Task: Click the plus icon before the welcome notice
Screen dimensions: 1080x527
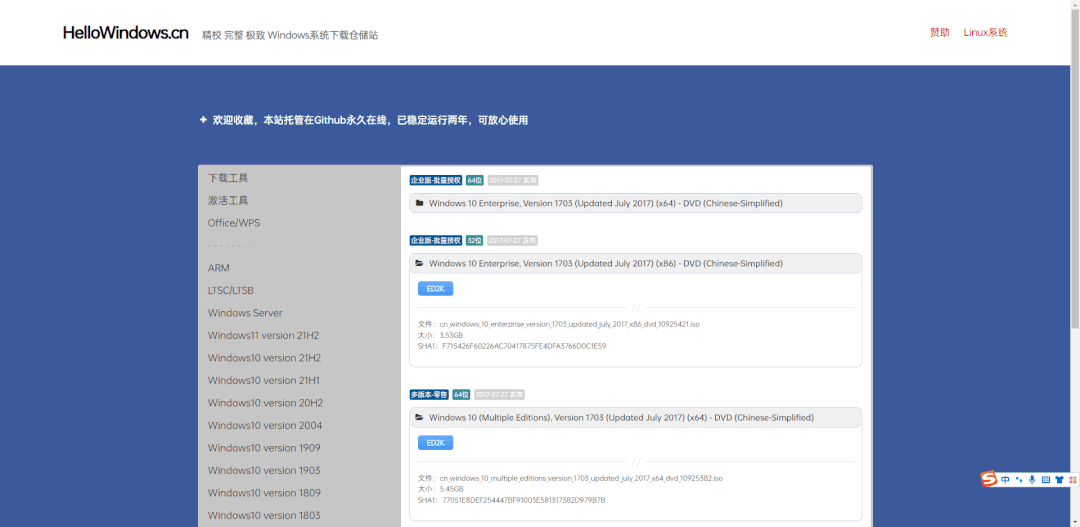Action: pyautogui.click(x=203, y=120)
